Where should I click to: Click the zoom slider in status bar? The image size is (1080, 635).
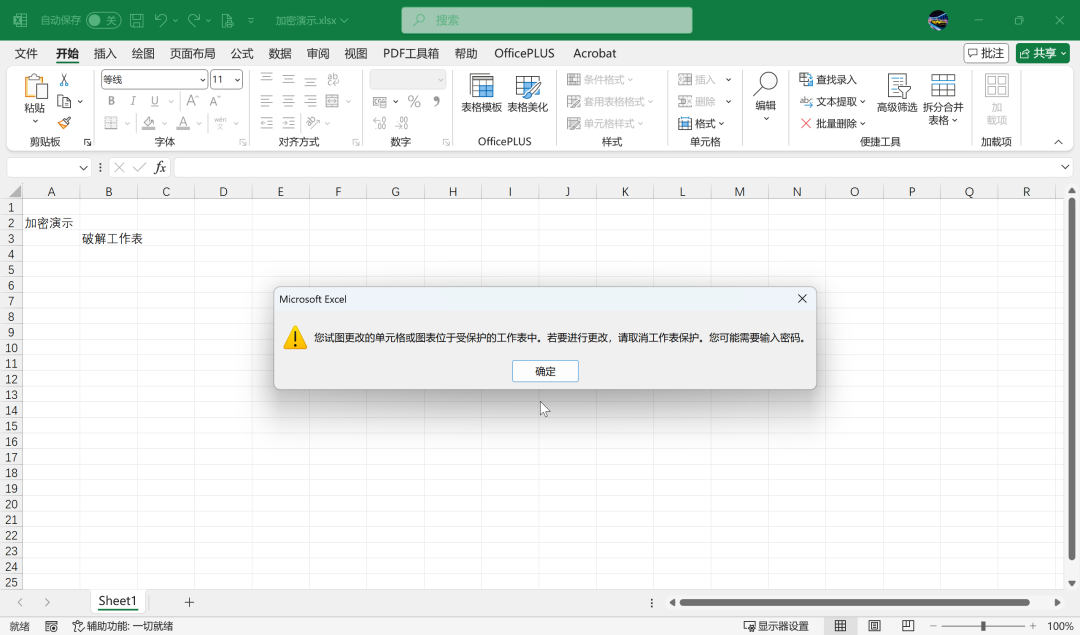[983, 626]
